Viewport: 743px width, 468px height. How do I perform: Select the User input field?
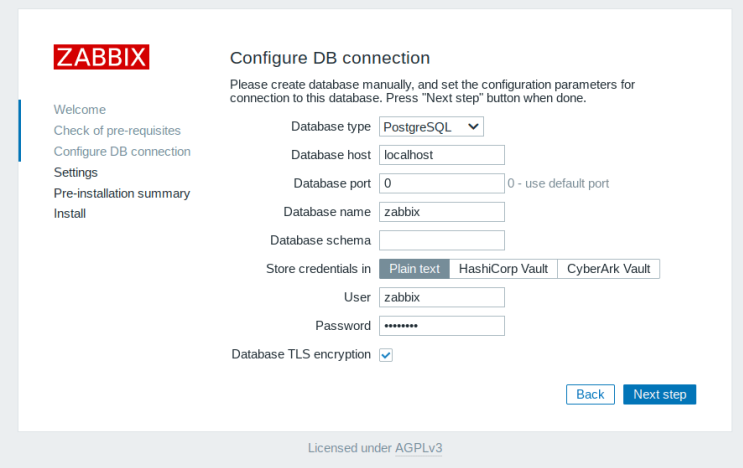[x=441, y=297]
